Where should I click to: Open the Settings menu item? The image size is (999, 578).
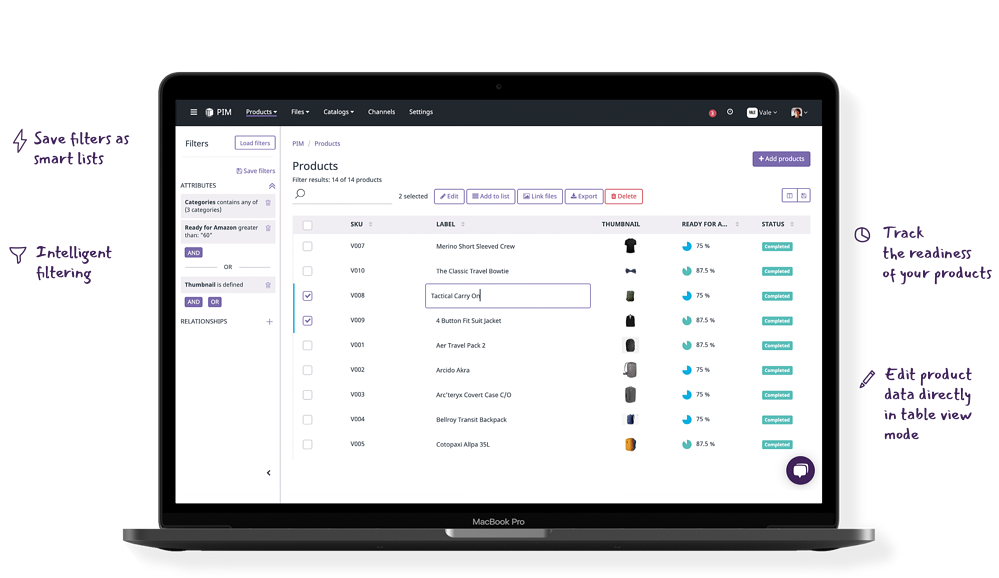pos(420,112)
